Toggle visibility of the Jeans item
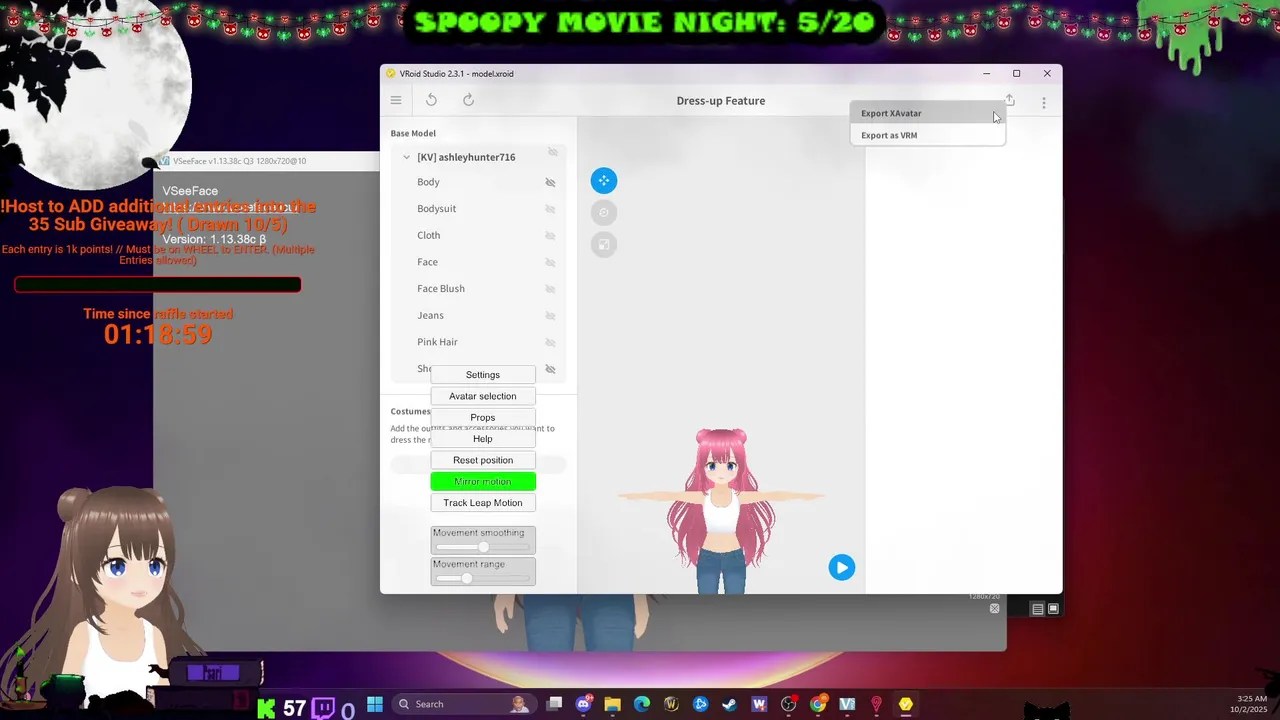 pos(550,315)
